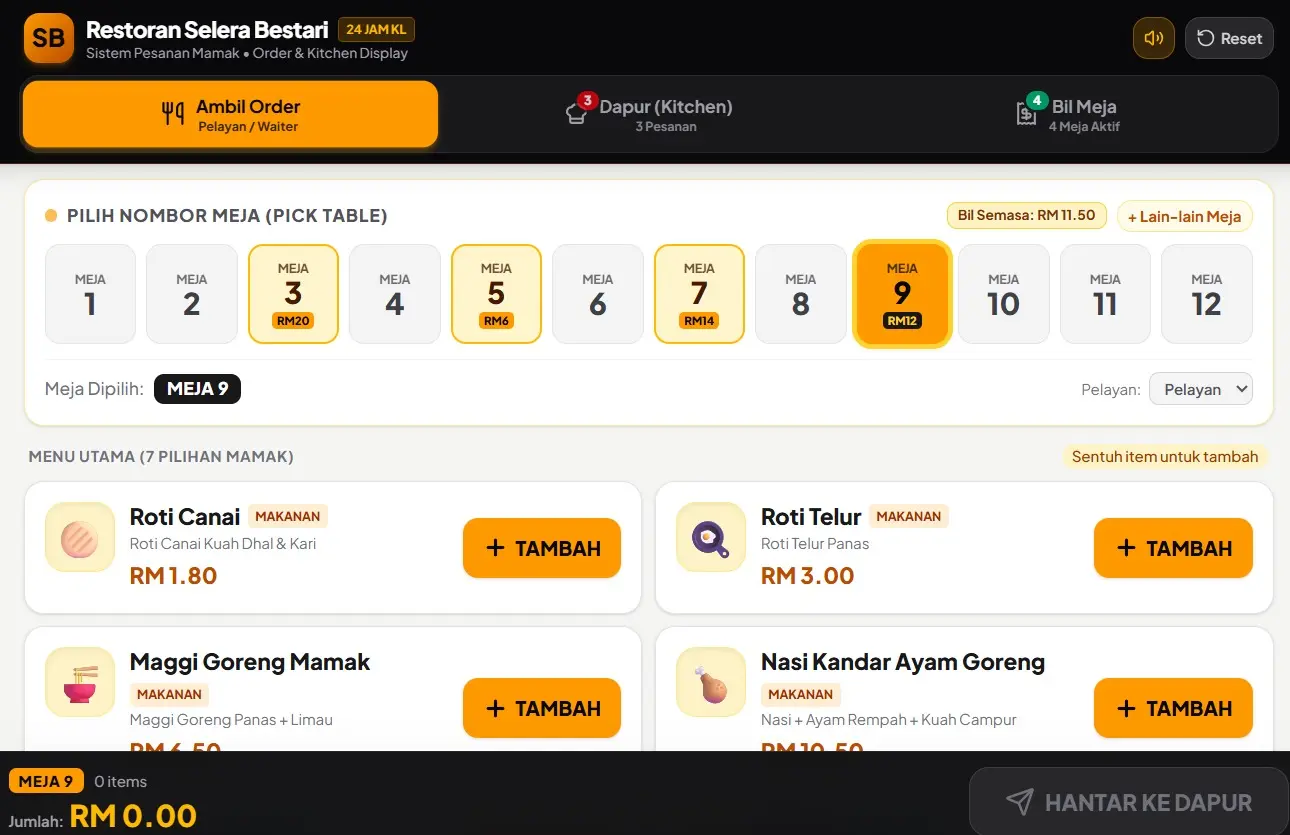Click the MEJA 9 badge in bottom bar
This screenshot has width=1290, height=835.
click(46, 781)
